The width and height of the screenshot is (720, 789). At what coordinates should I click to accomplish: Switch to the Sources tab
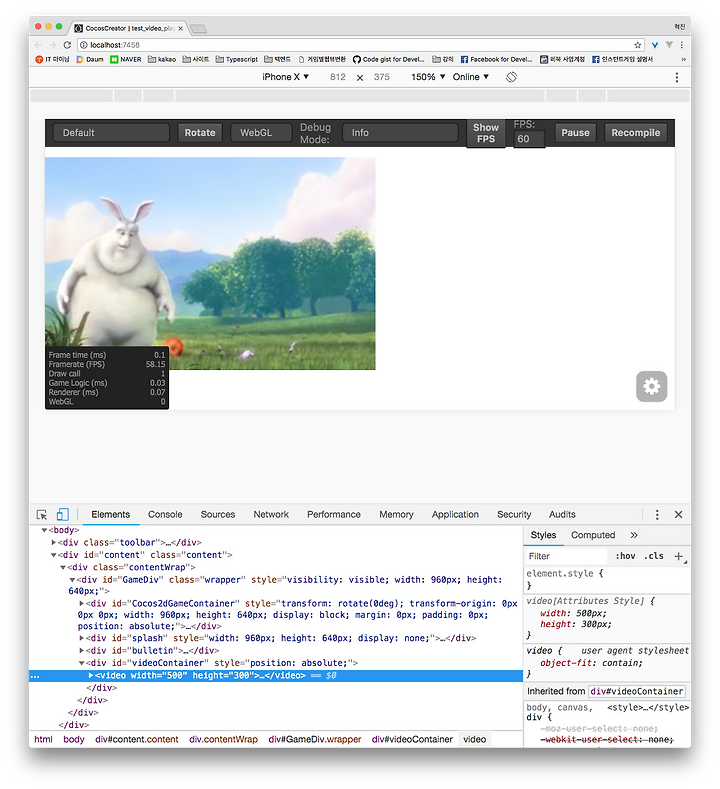click(x=218, y=514)
